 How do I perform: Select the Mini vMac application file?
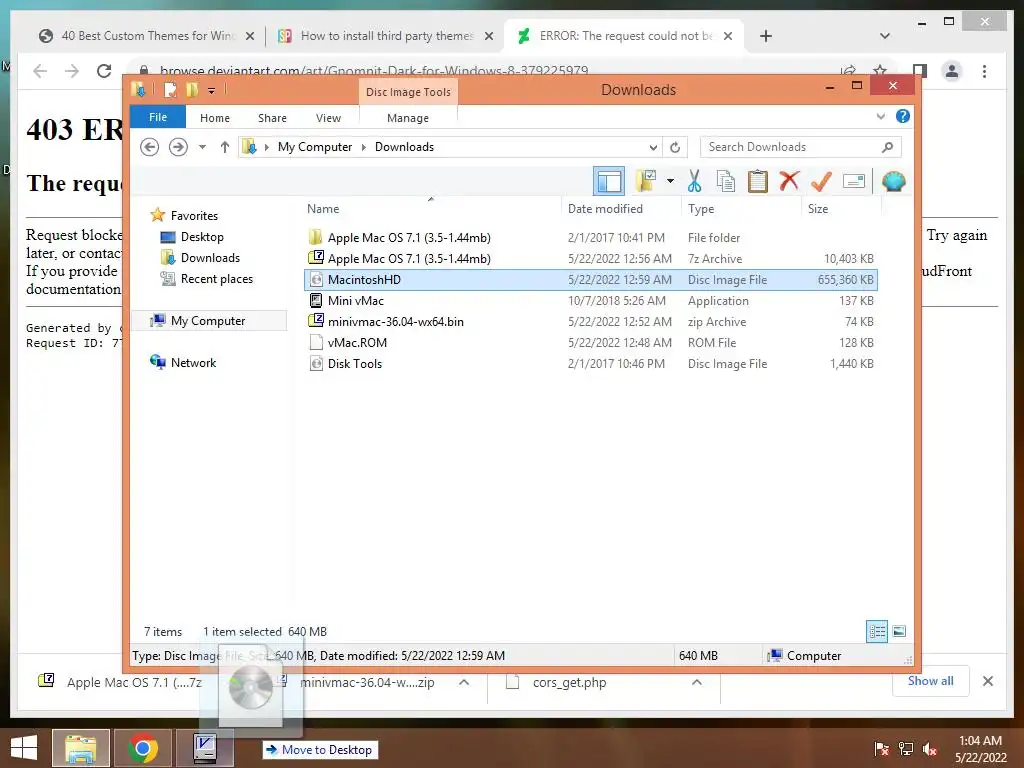pyautogui.click(x=590, y=300)
